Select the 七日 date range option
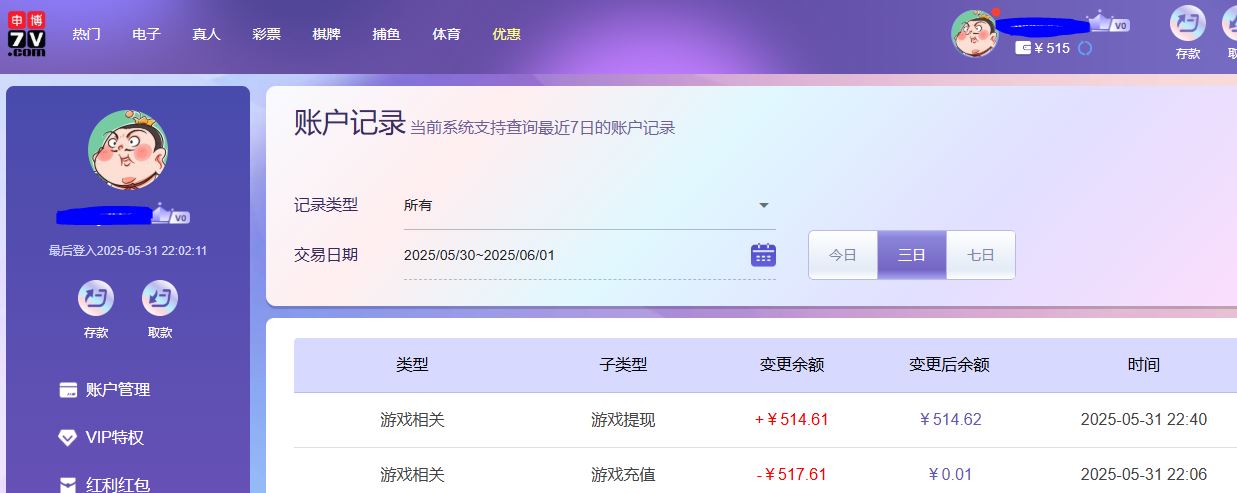 coord(980,255)
